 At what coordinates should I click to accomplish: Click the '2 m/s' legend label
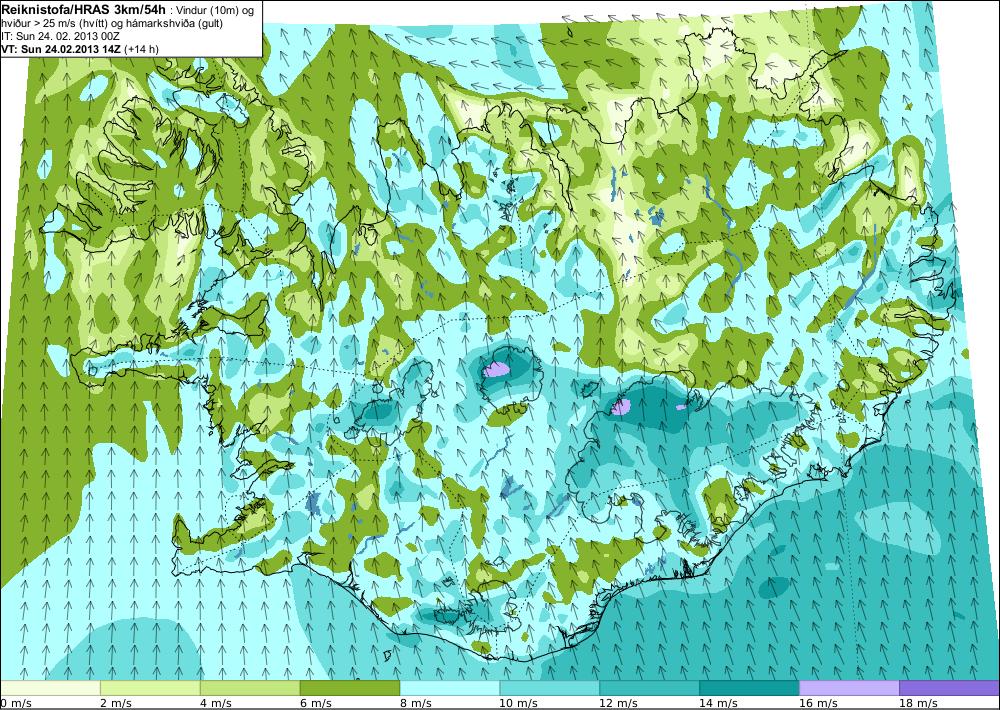click(115, 703)
